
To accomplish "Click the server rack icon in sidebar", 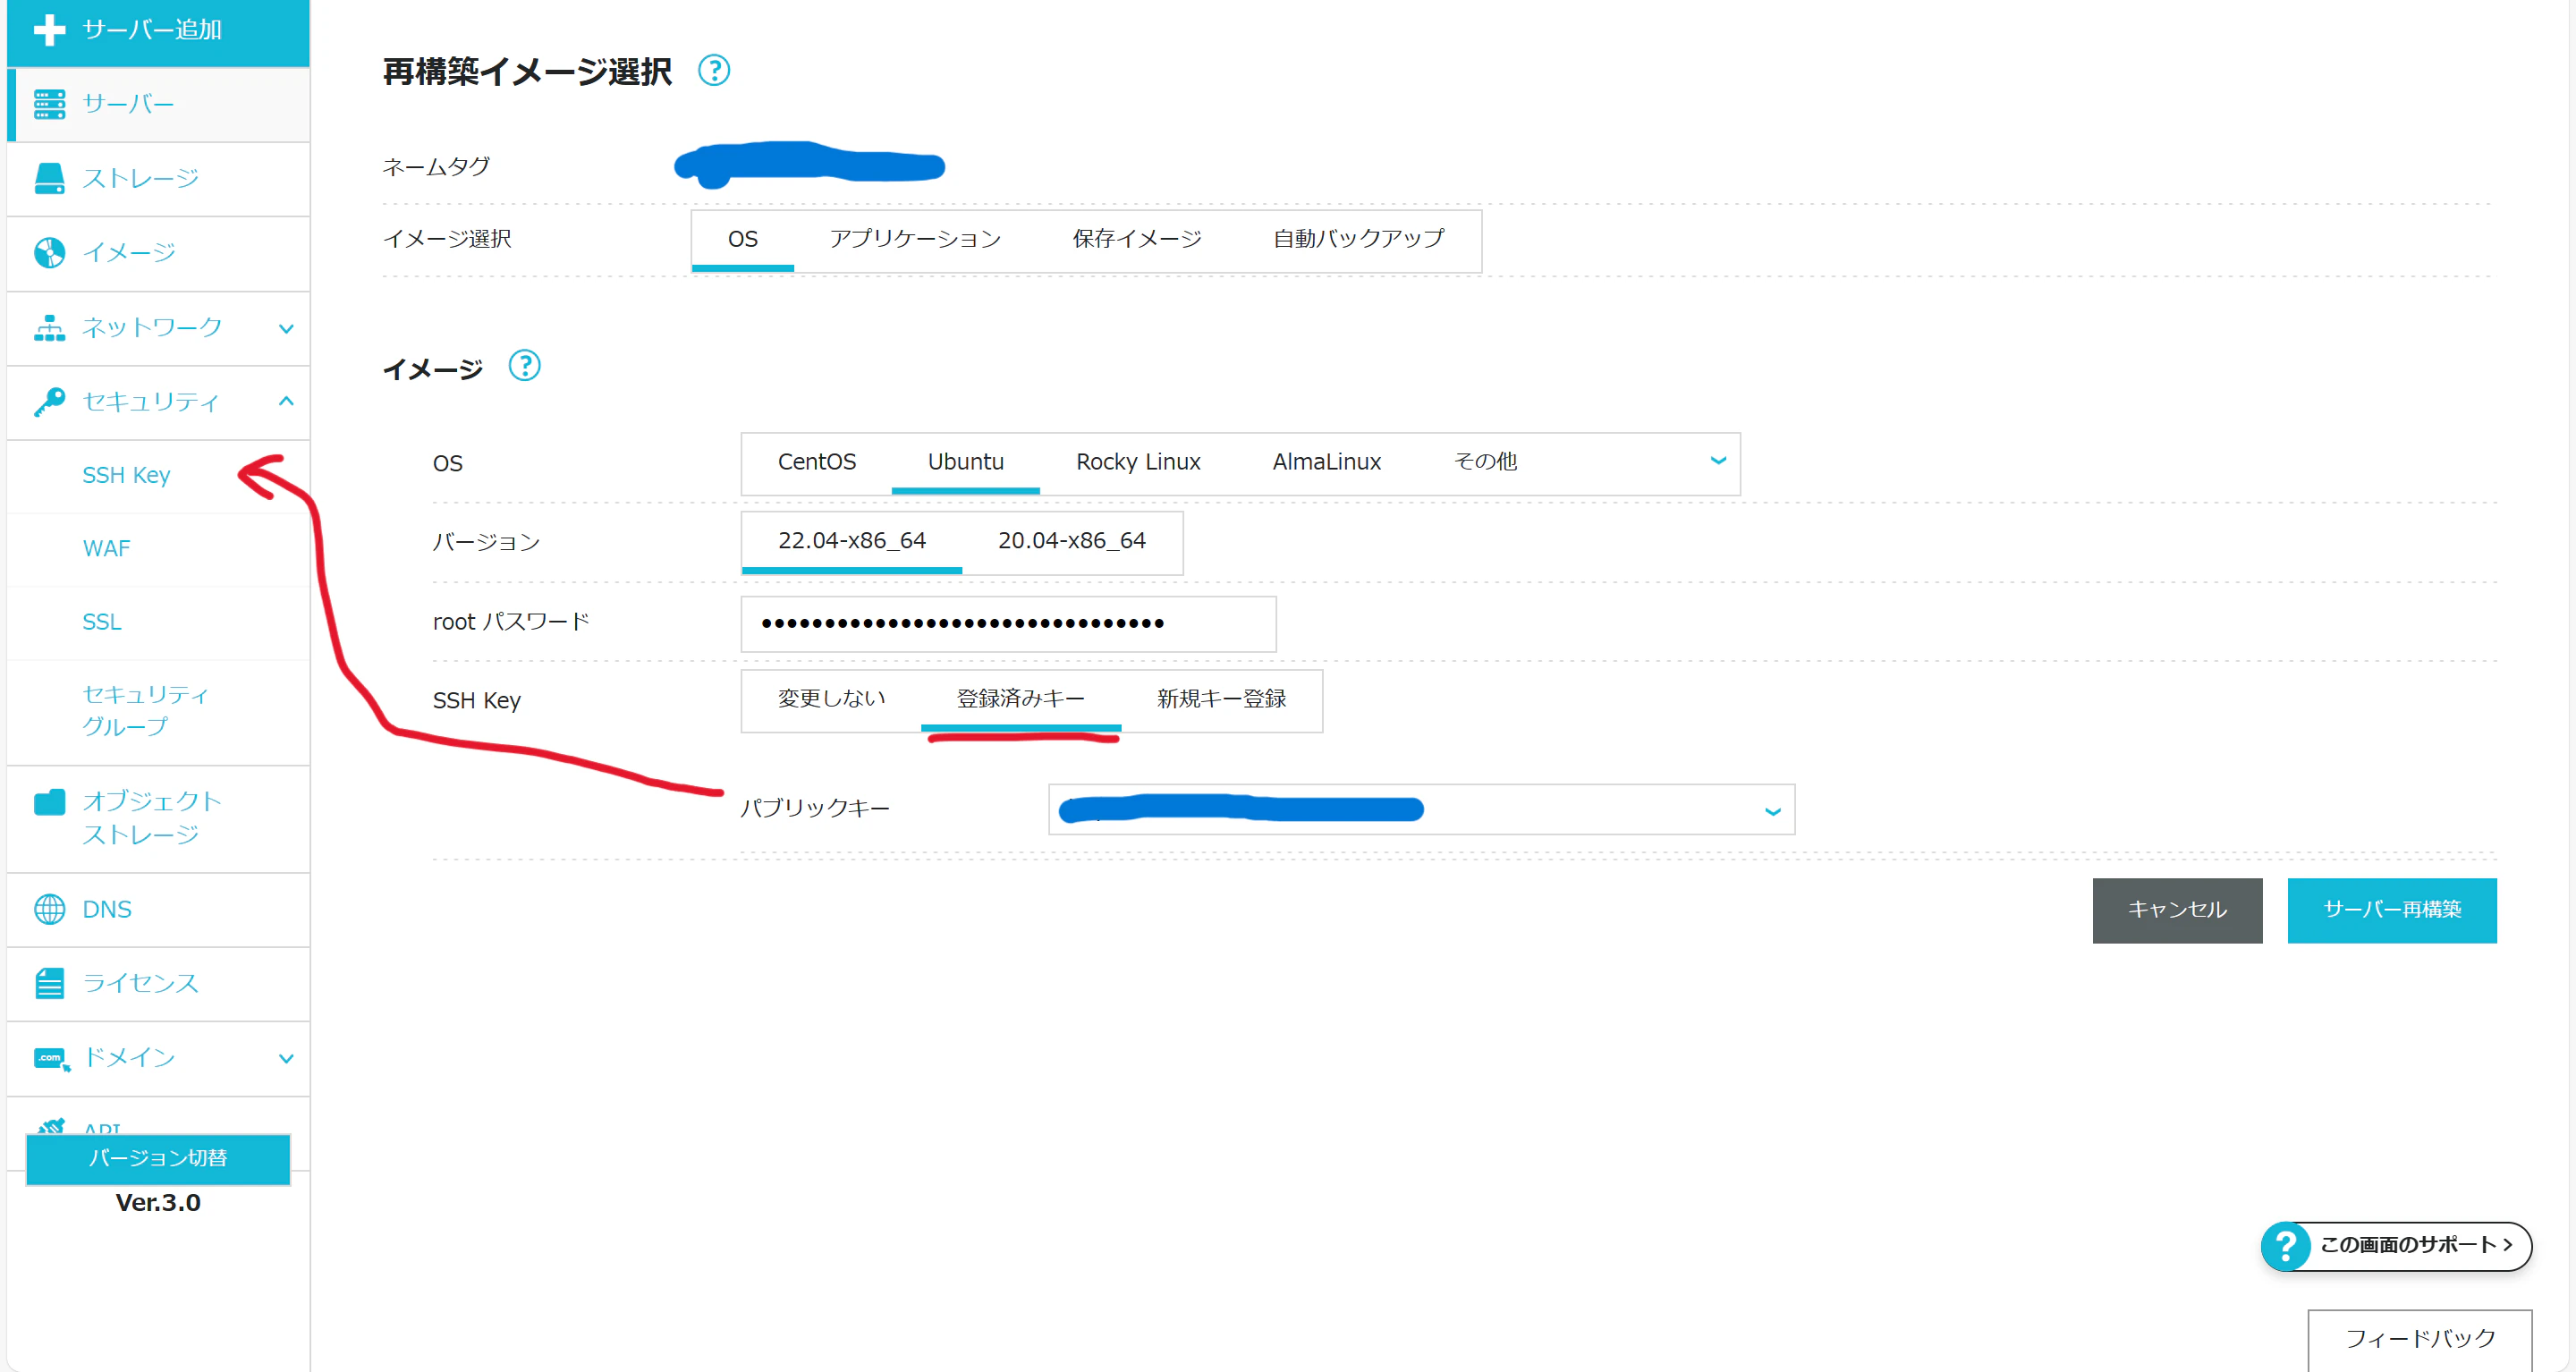I will pyautogui.click(x=49, y=104).
